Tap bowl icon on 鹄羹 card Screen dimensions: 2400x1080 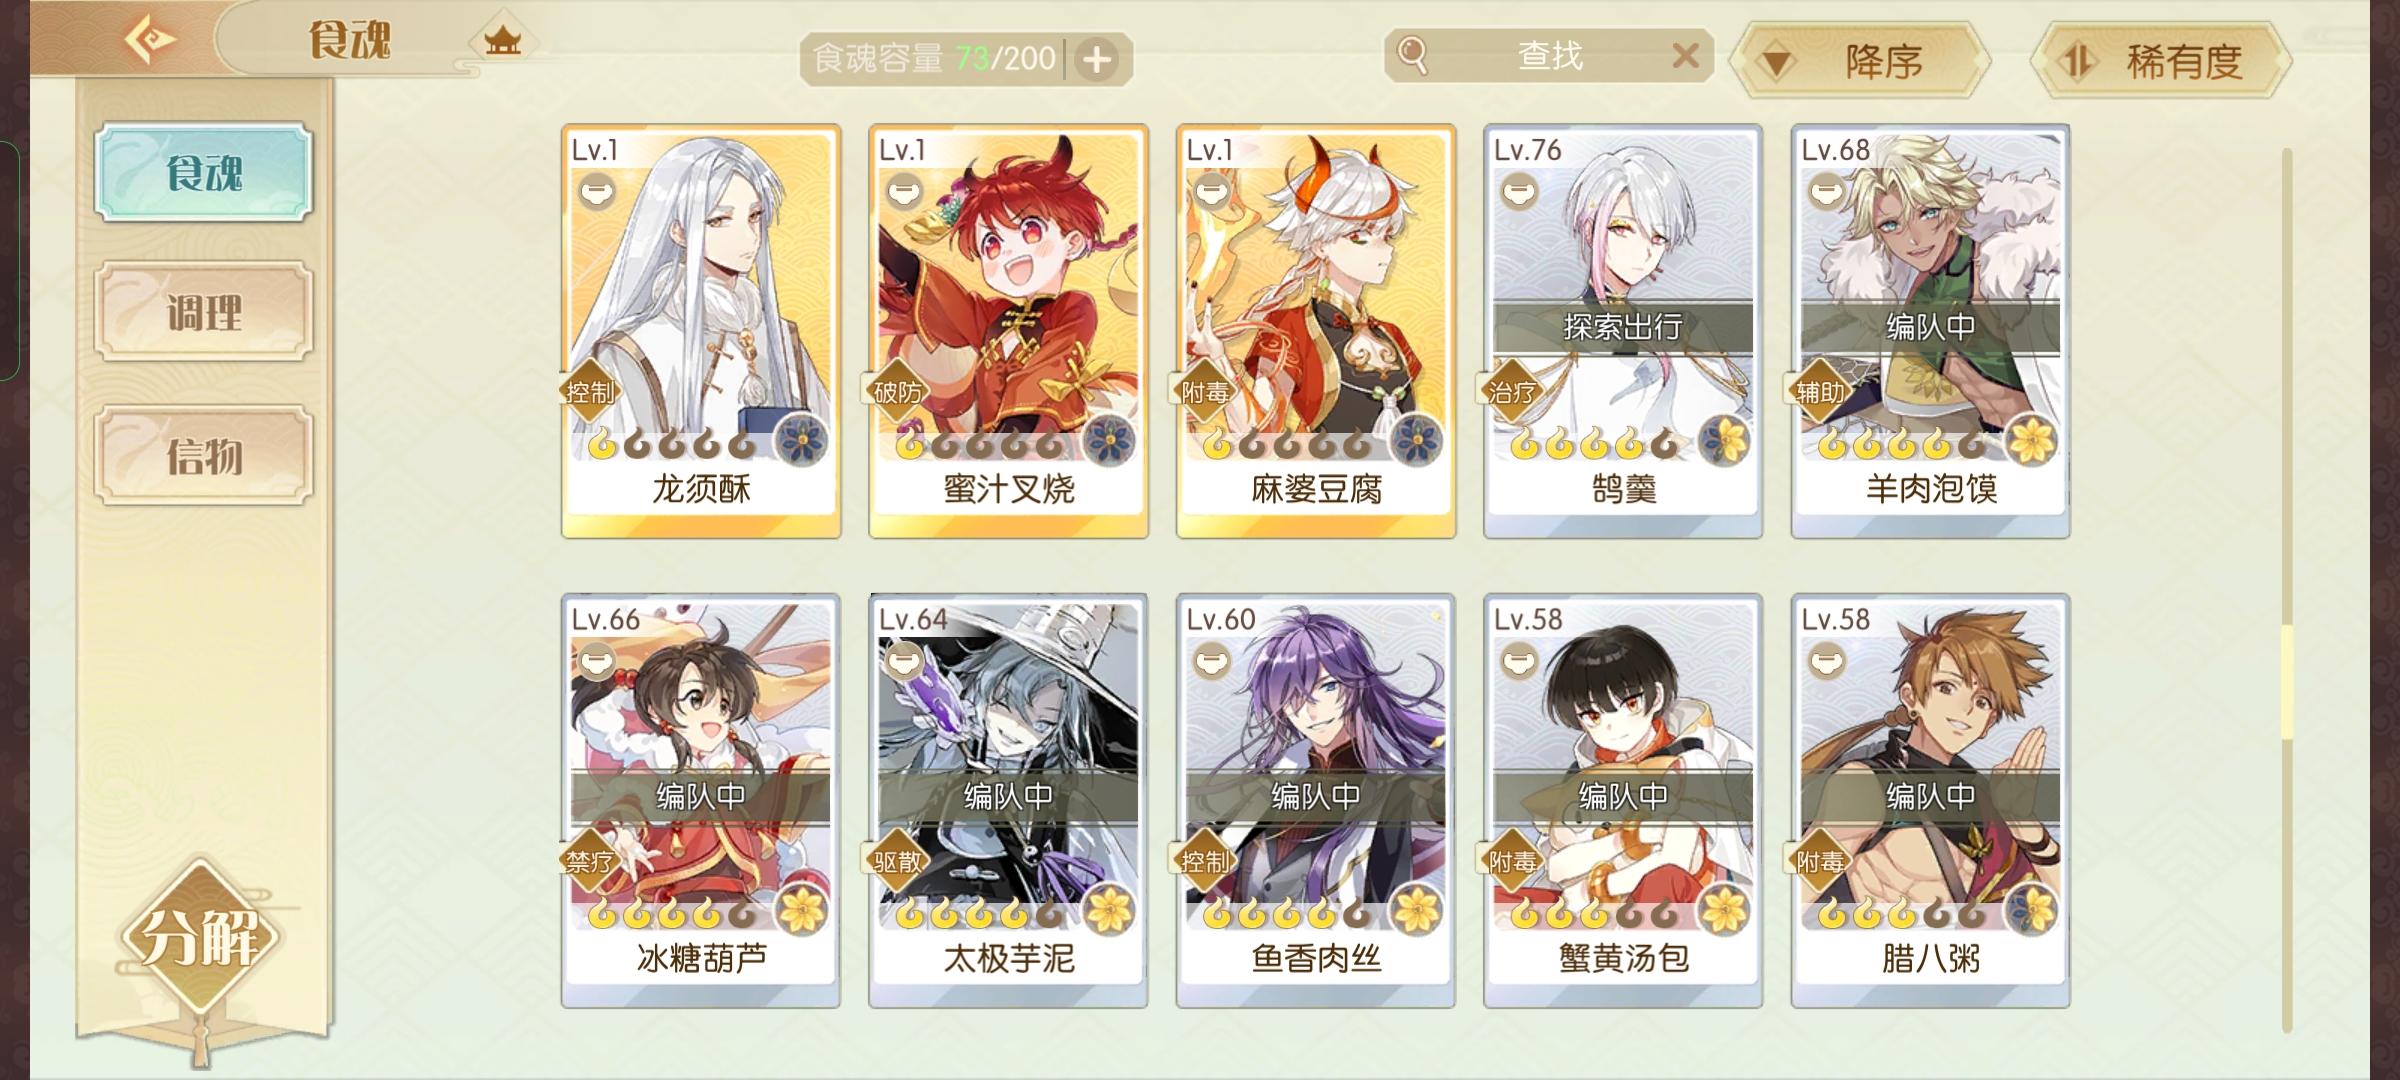pyautogui.click(x=1519, y=191)
